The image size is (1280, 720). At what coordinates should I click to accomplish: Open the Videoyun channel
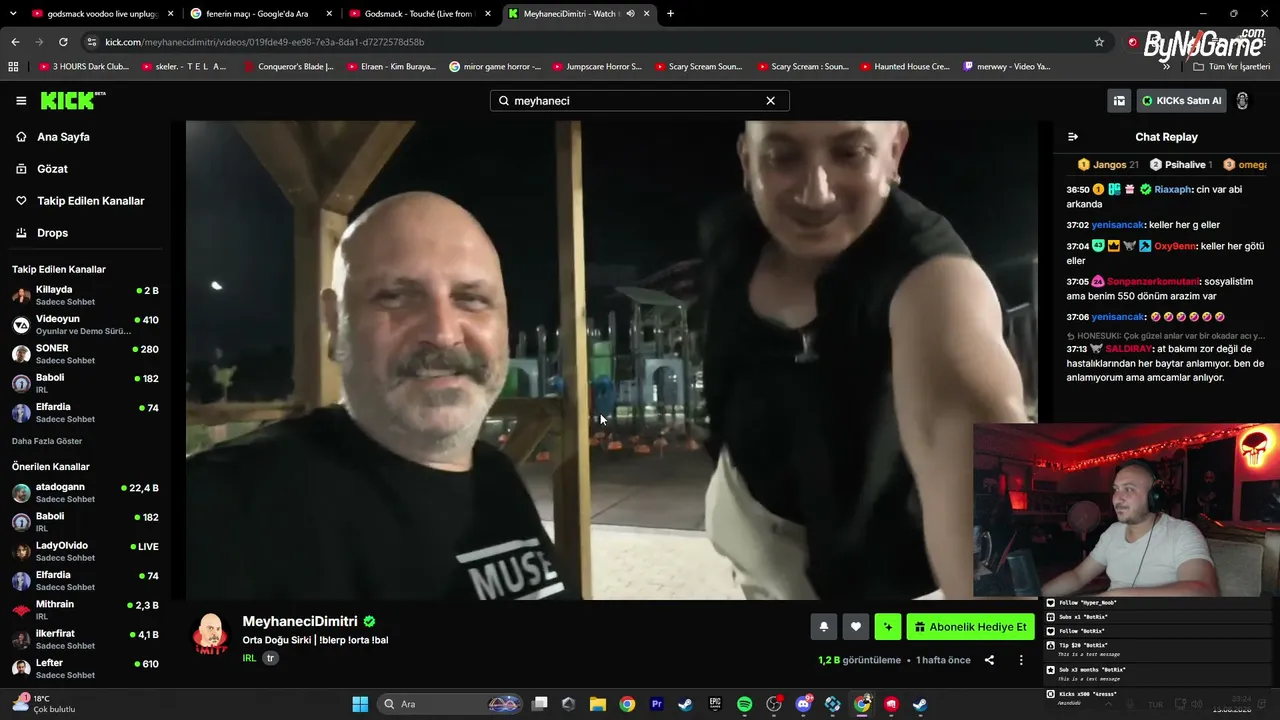point(85,325)
